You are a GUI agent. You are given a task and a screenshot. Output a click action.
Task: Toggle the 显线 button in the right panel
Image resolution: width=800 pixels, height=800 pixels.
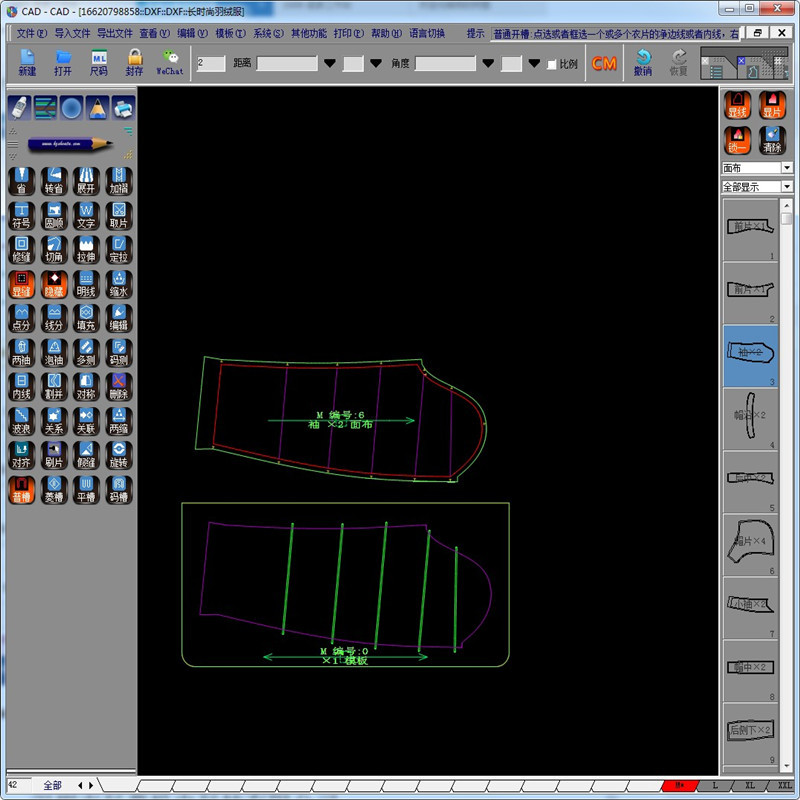pyautogui.click(x=737, y=105)
